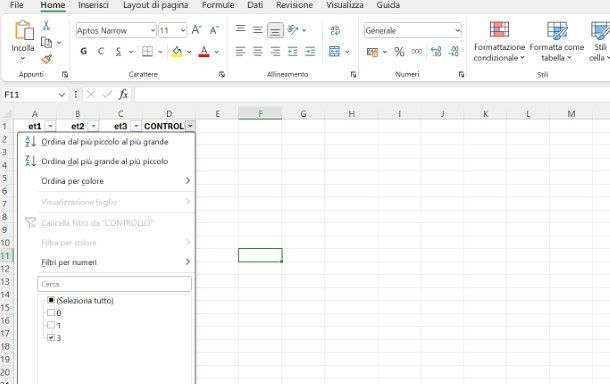The width and height of the screenshot is (610, 384).
Task: Open Ordina per colore submenu
Action: tap(106, 181)
